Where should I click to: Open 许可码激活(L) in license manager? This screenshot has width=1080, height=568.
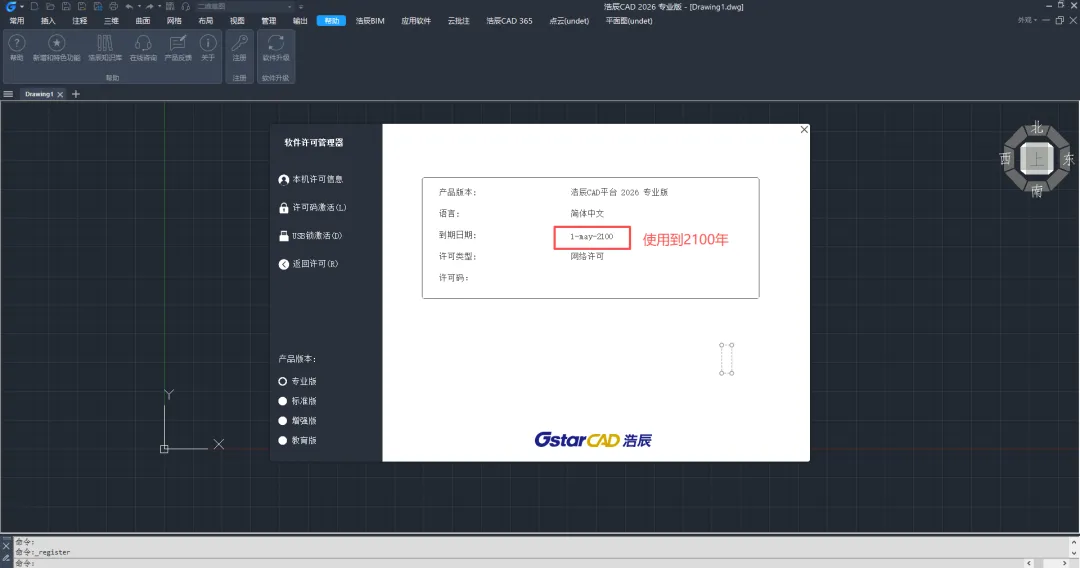312,208
